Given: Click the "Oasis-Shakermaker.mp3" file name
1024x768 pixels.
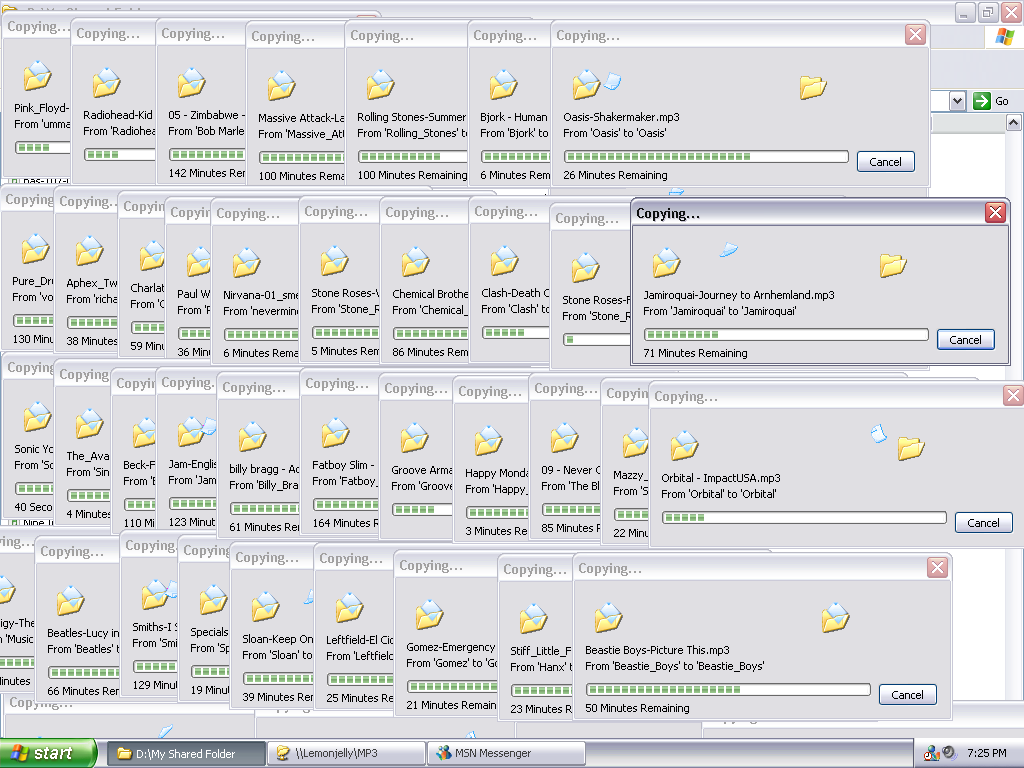Looking at the screenshot, I should 621,117.
